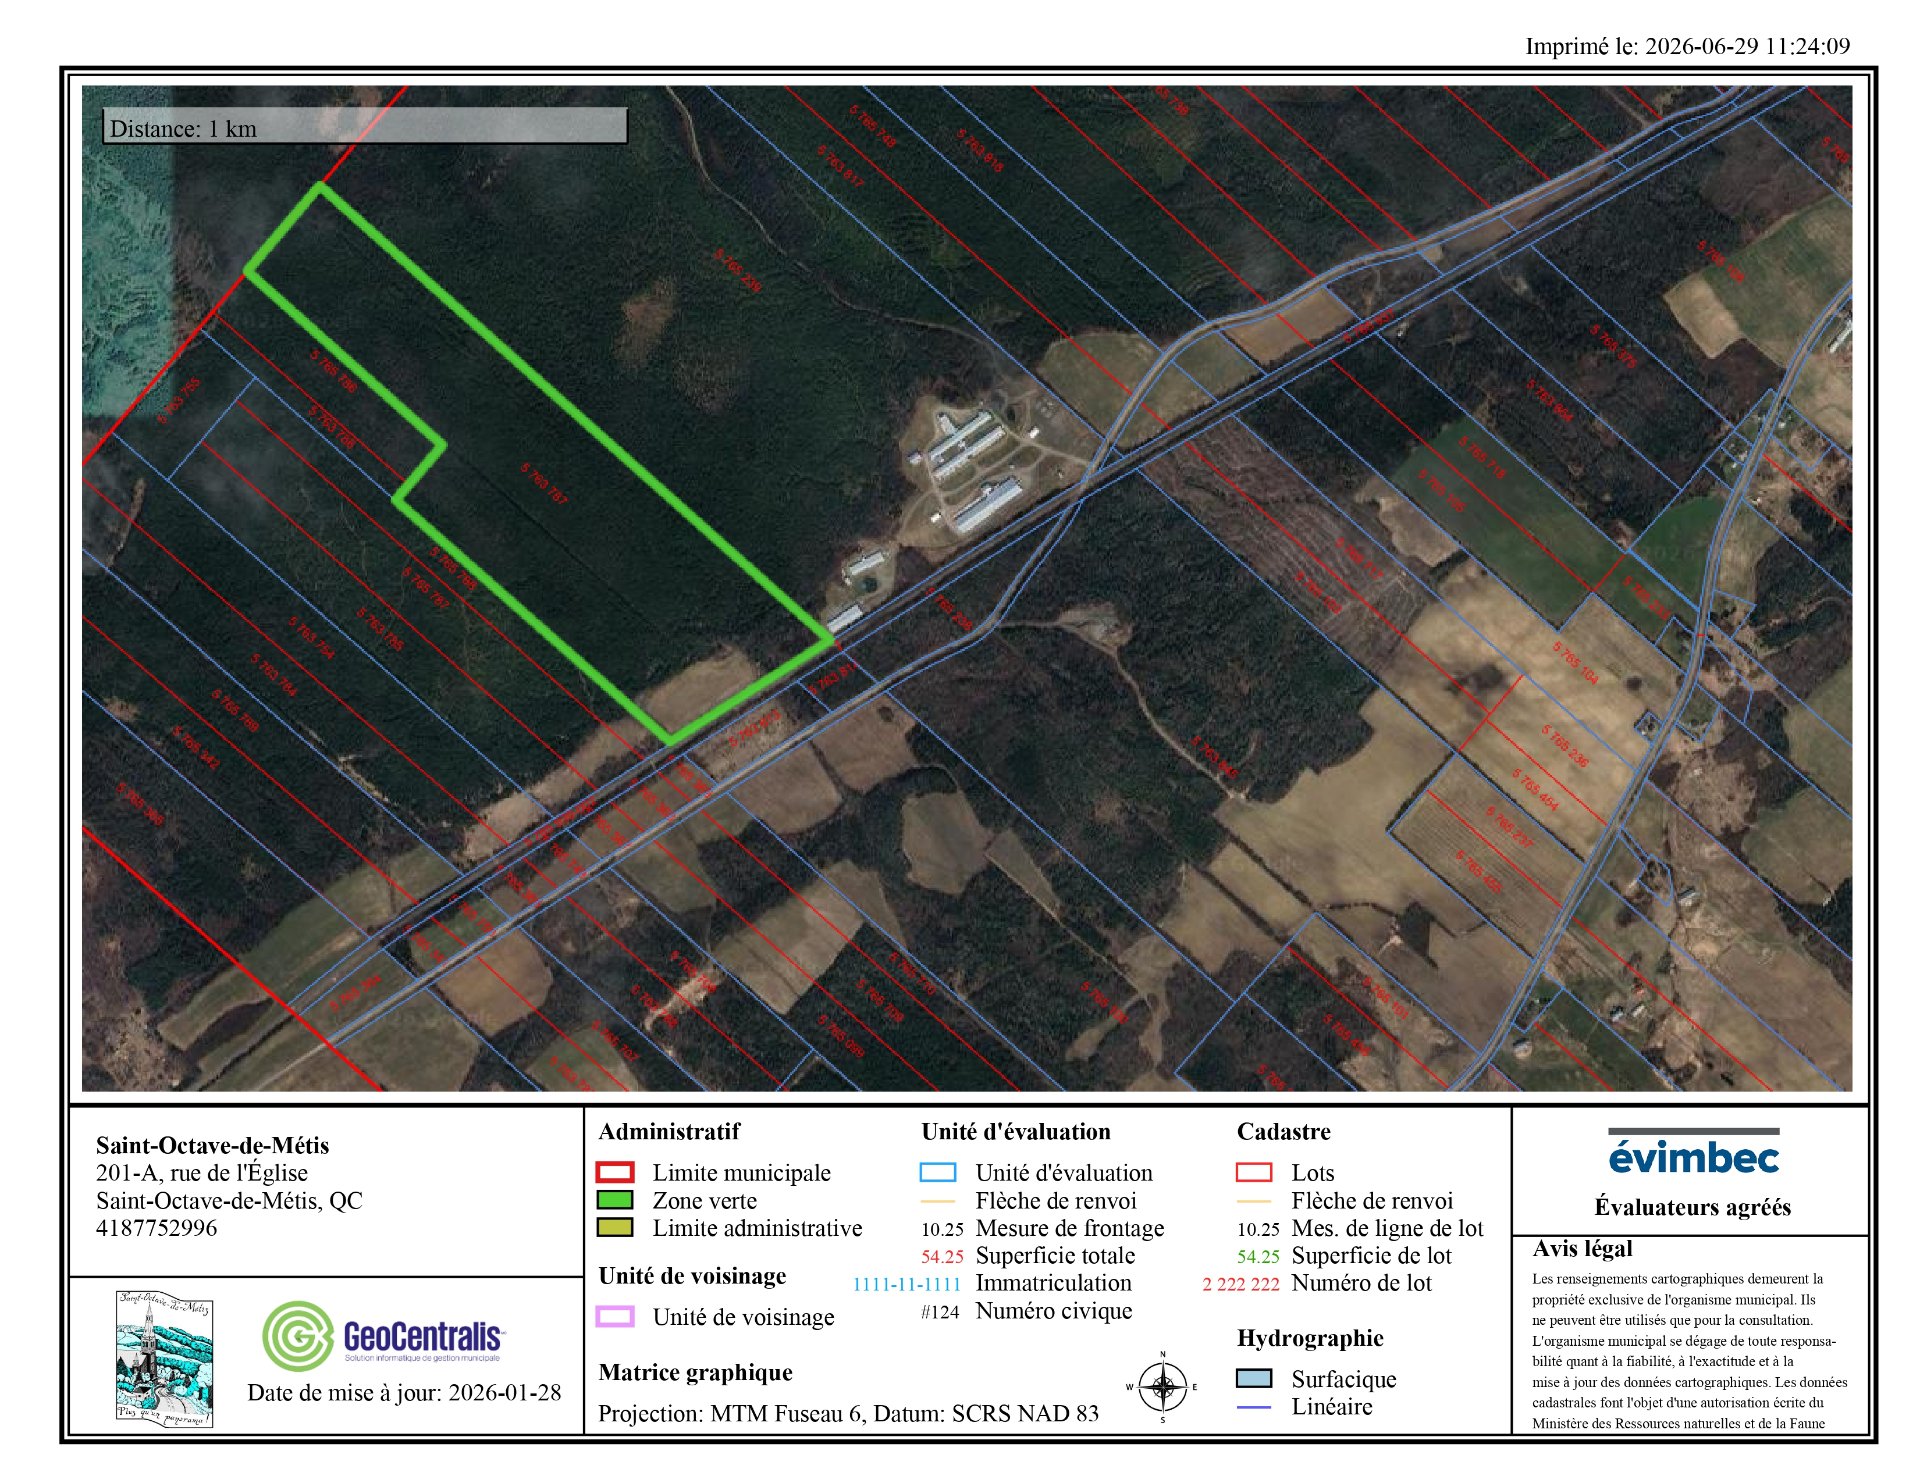Click the Limite administrative olive legend symbol
The image size is (1920, 1483).
pos(614,1227)
